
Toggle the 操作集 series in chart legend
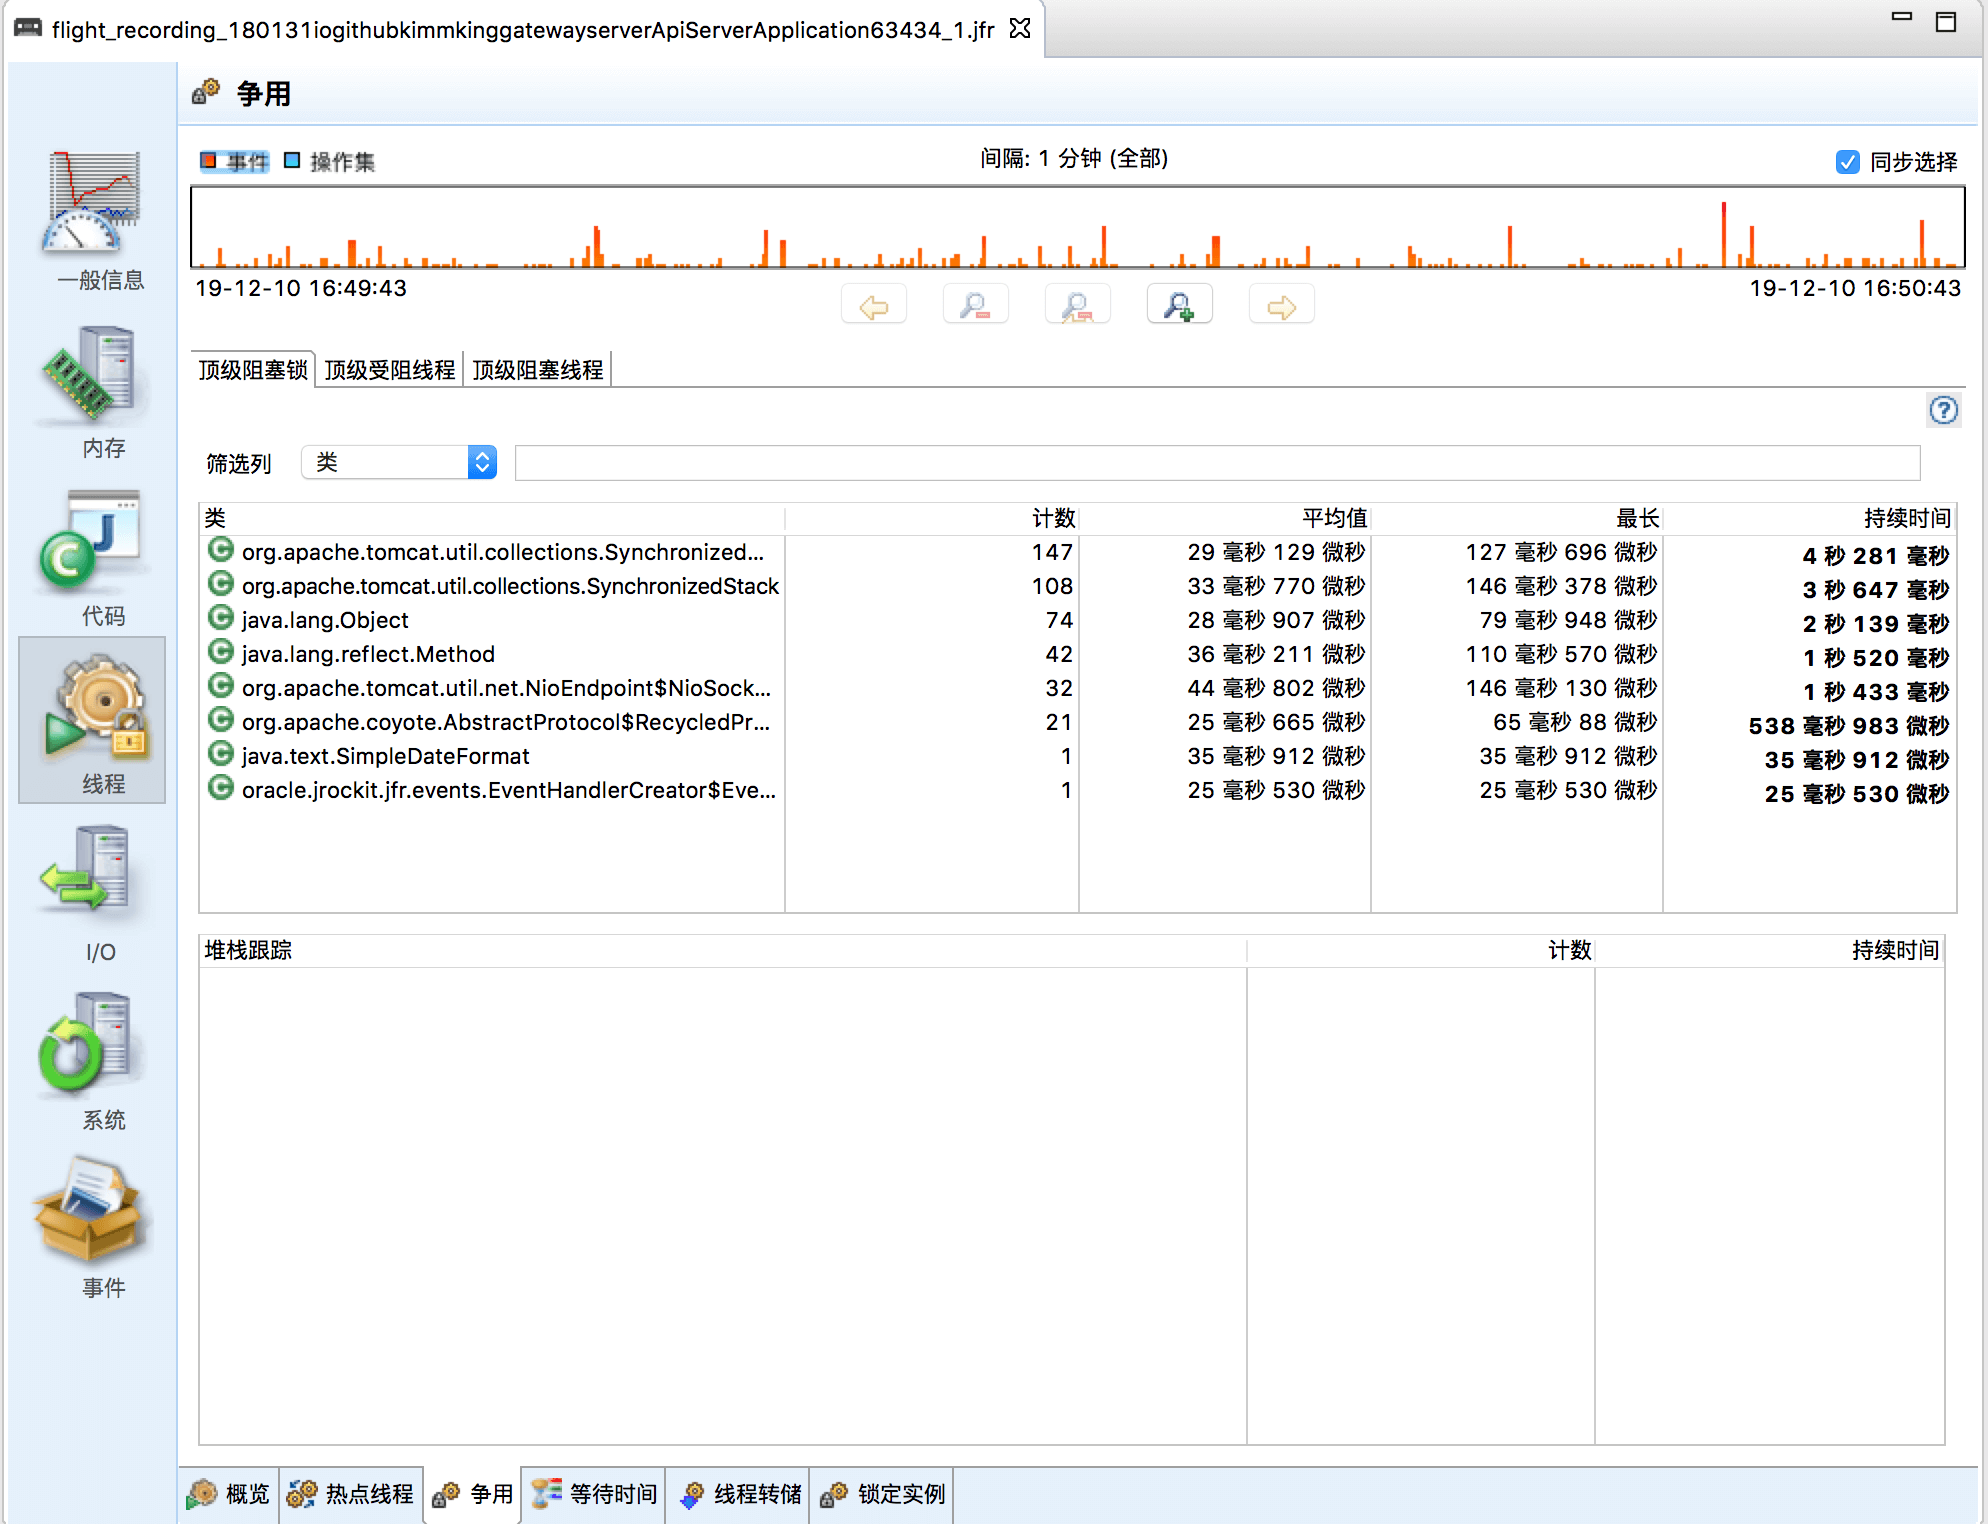(330, 161)
